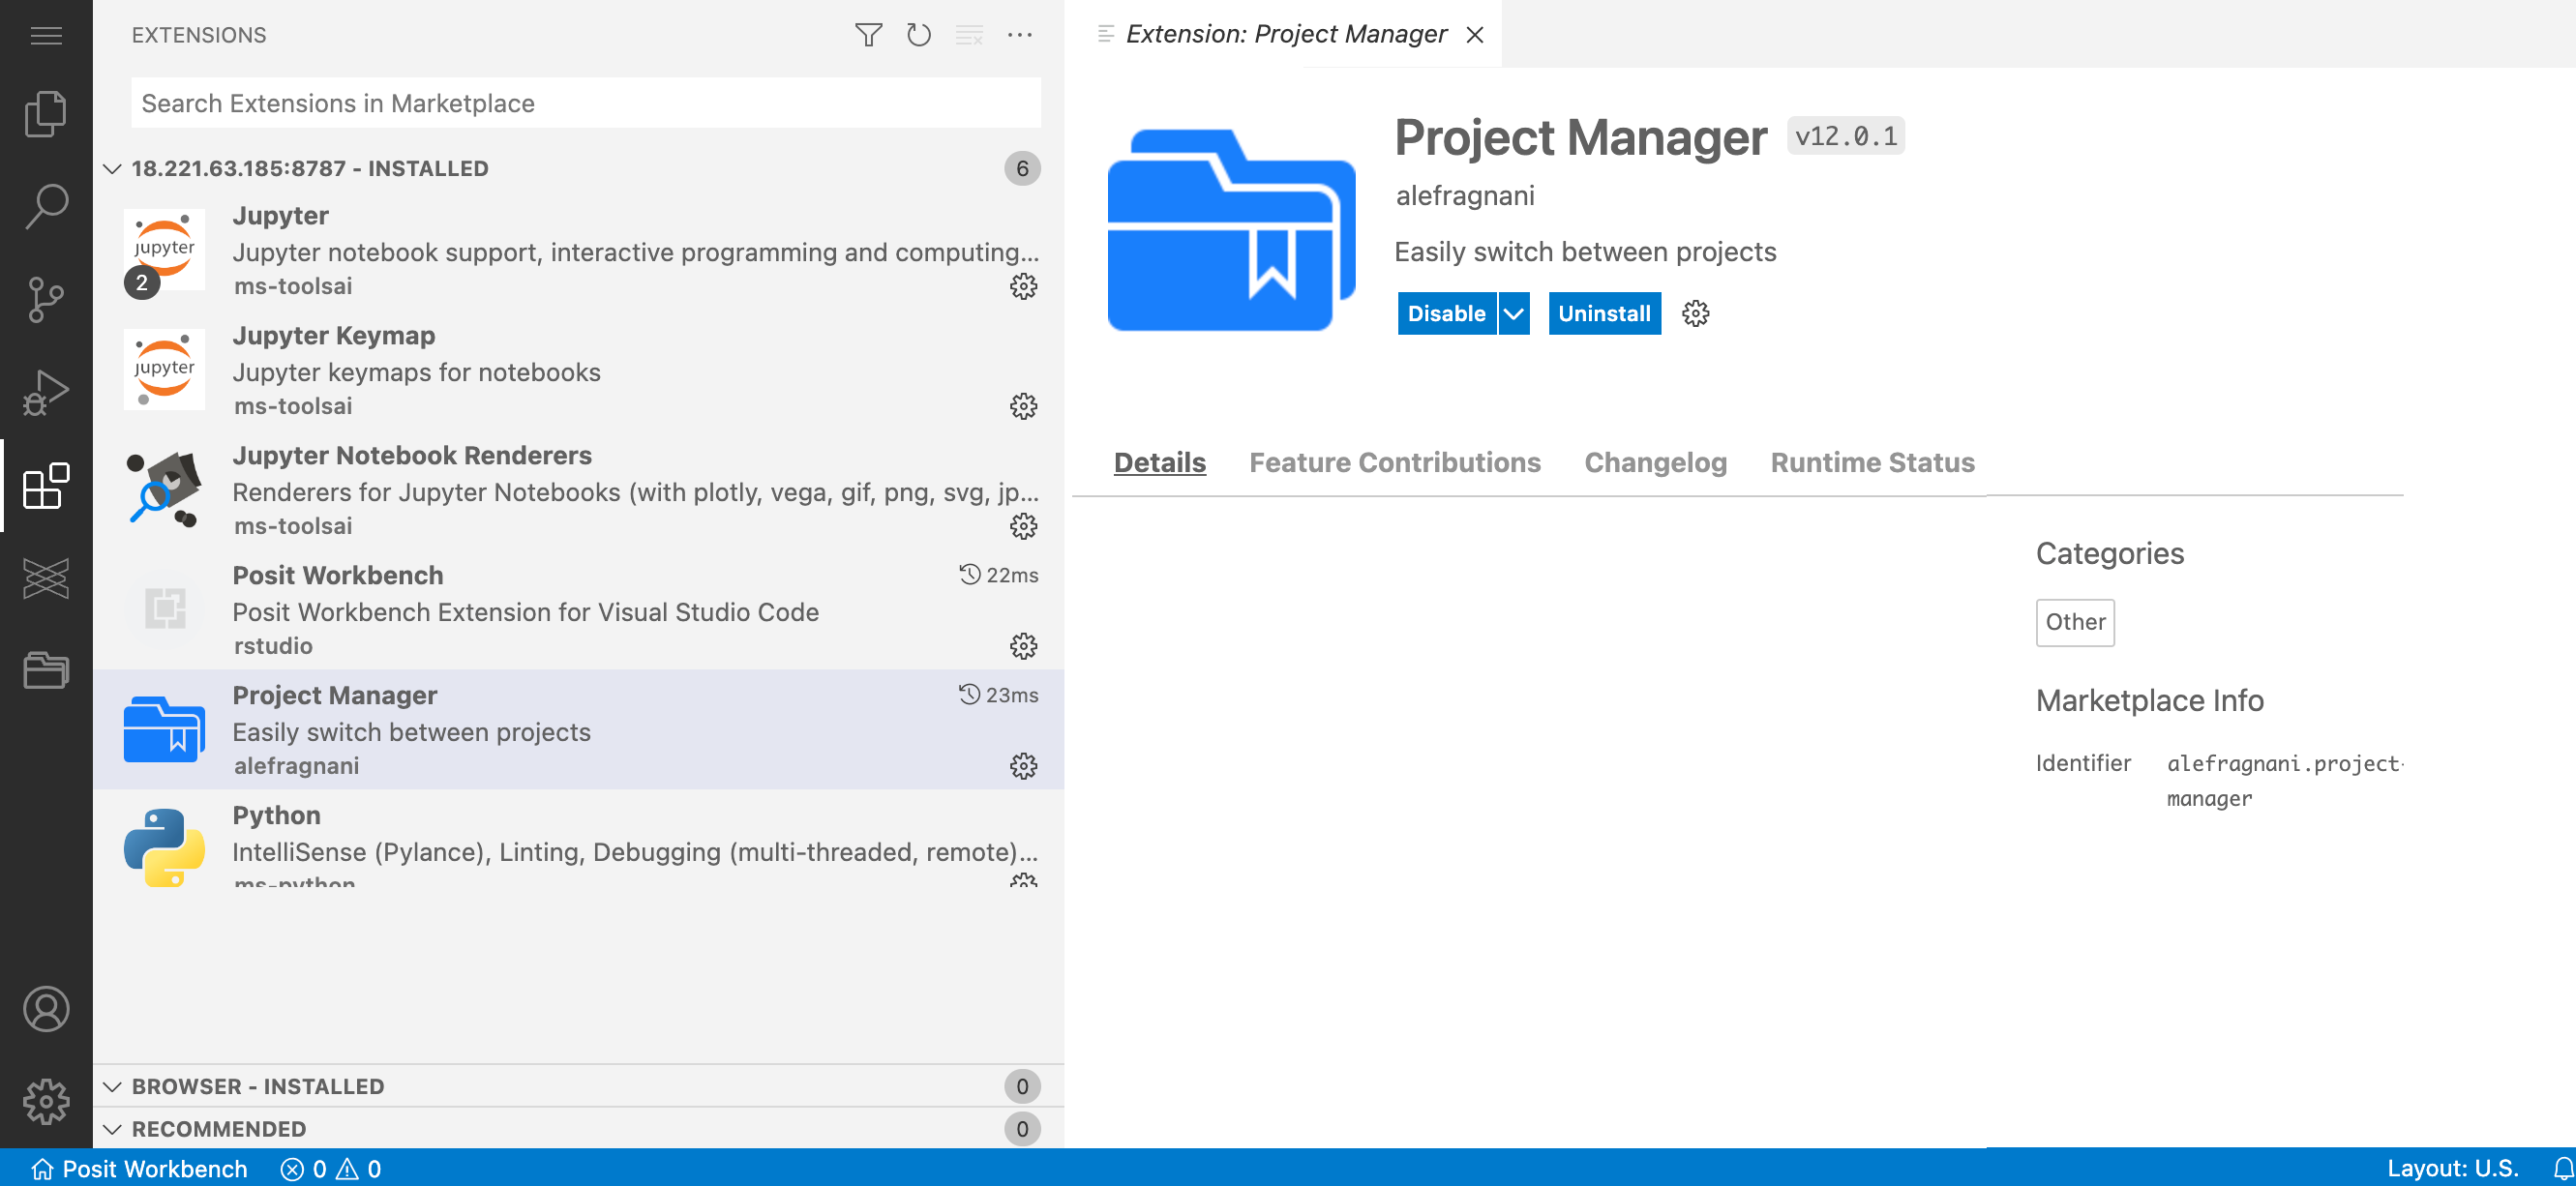Select the Project Manager extension row

pyautogui.click(x=578, y=730)
